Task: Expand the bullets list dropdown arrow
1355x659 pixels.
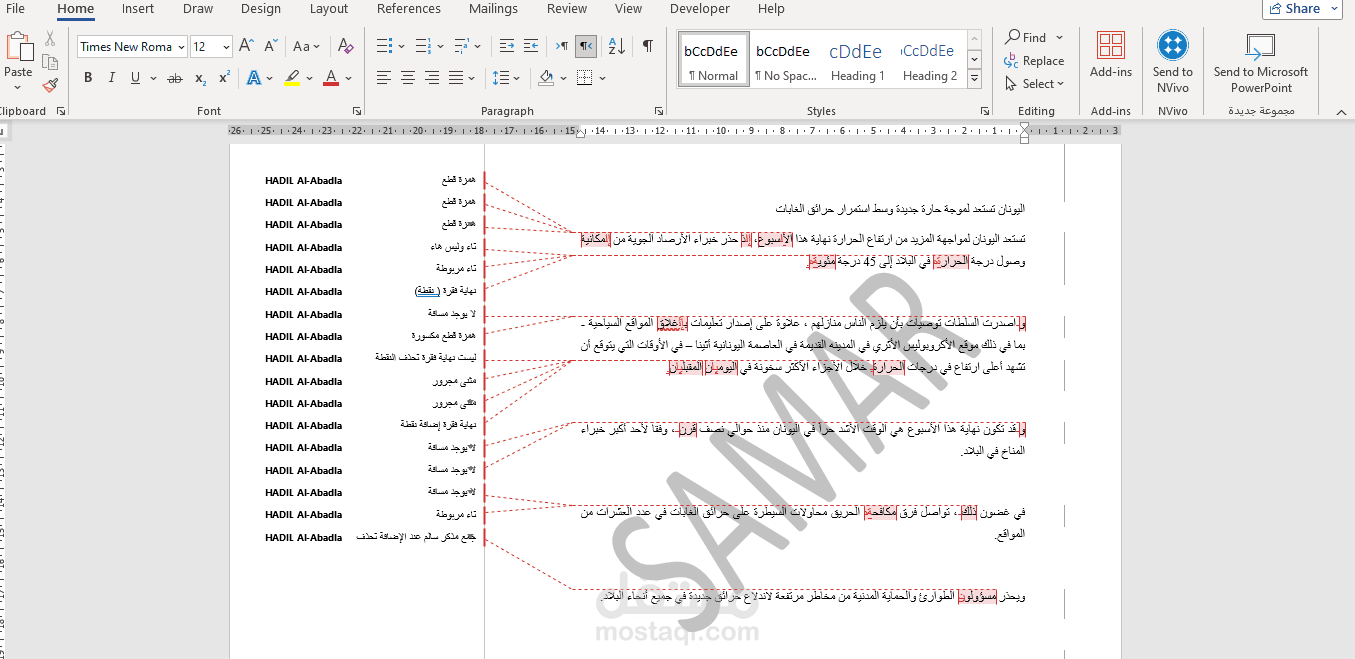Action: (x=402, y=46)
